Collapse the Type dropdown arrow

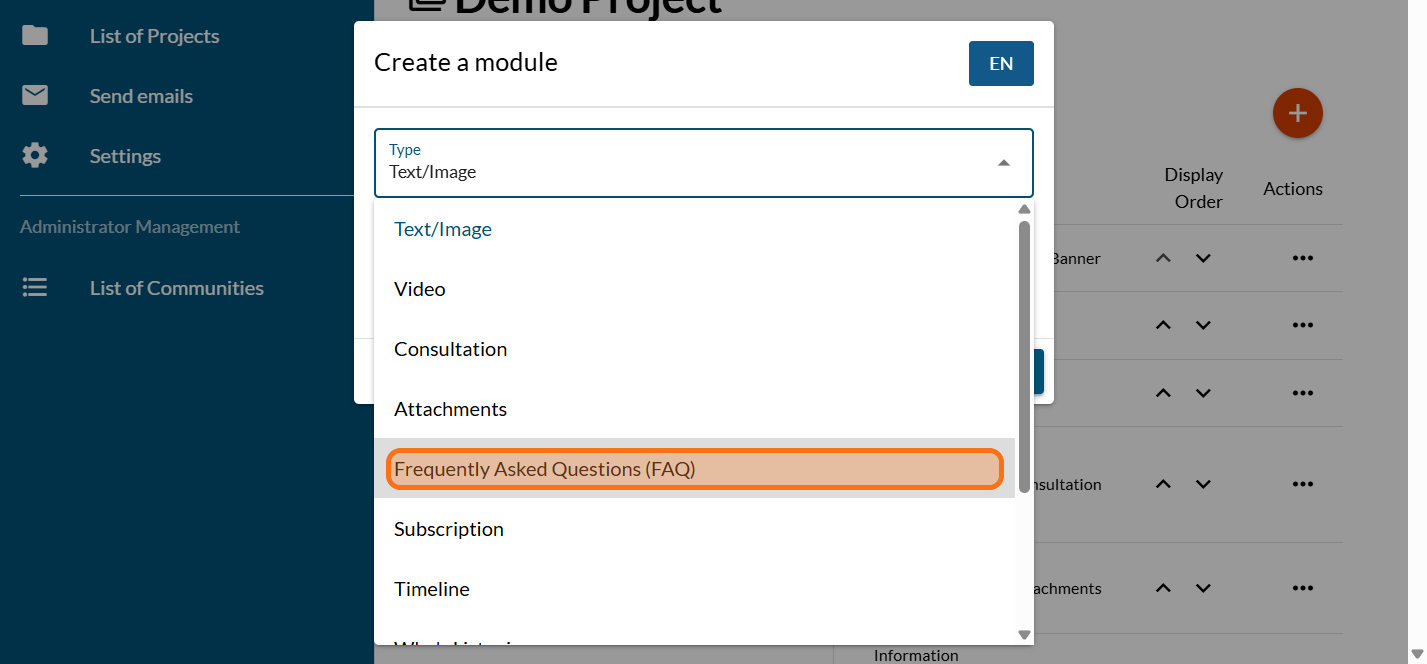click(1003, 163)
